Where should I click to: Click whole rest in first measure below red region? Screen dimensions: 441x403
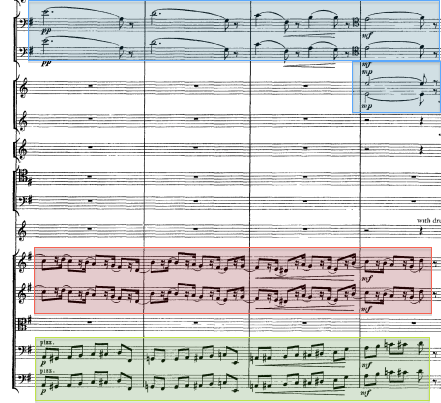(90, 322)
